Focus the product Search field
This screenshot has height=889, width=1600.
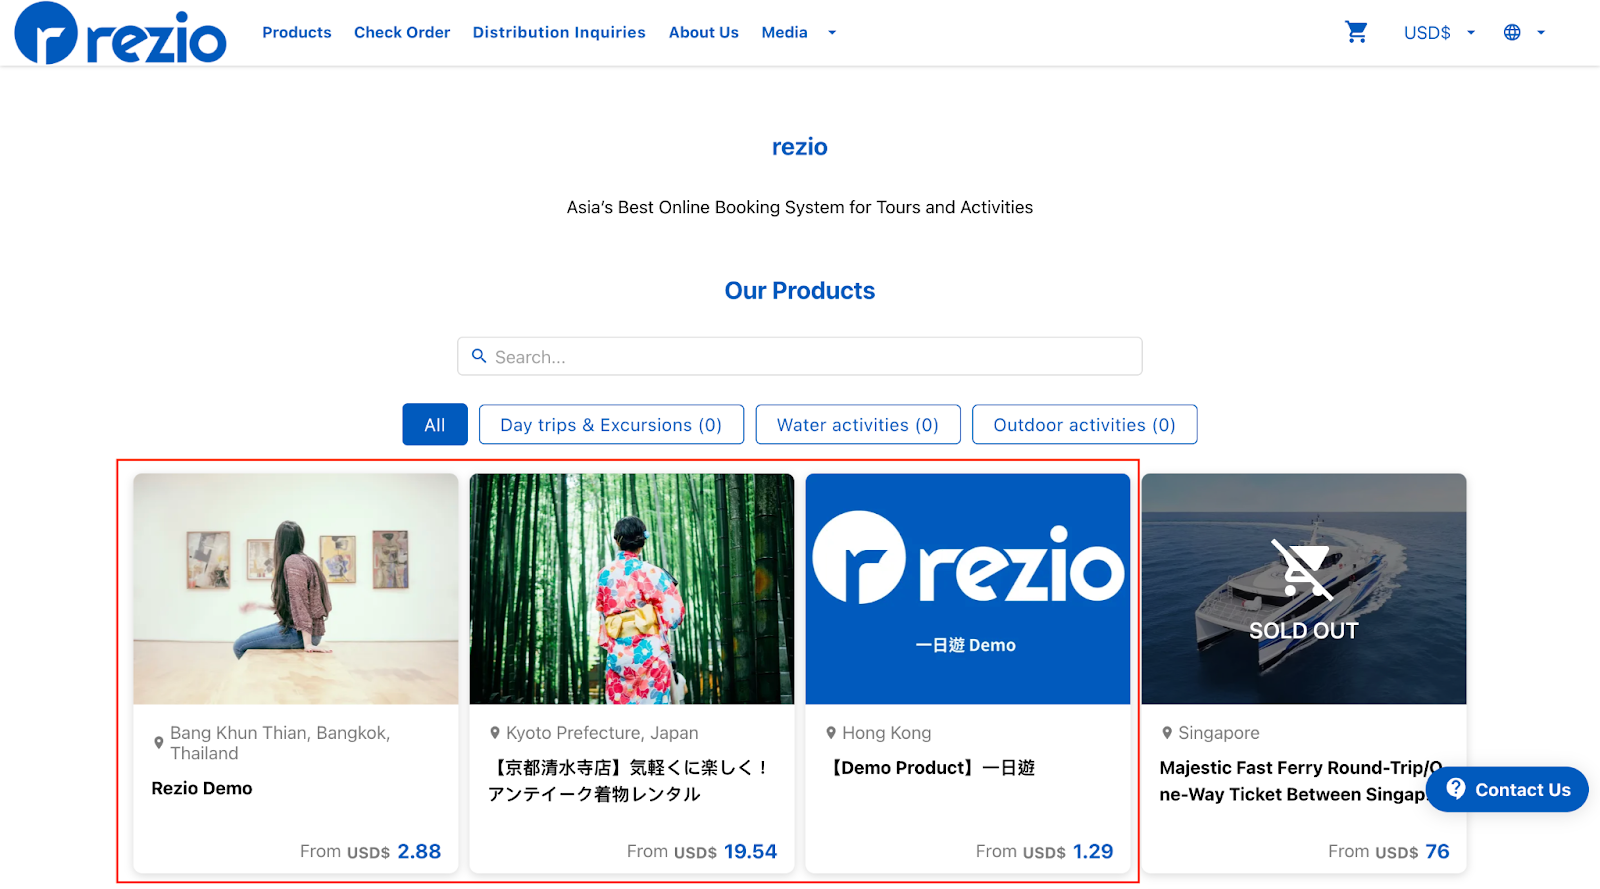coord(800,356)
